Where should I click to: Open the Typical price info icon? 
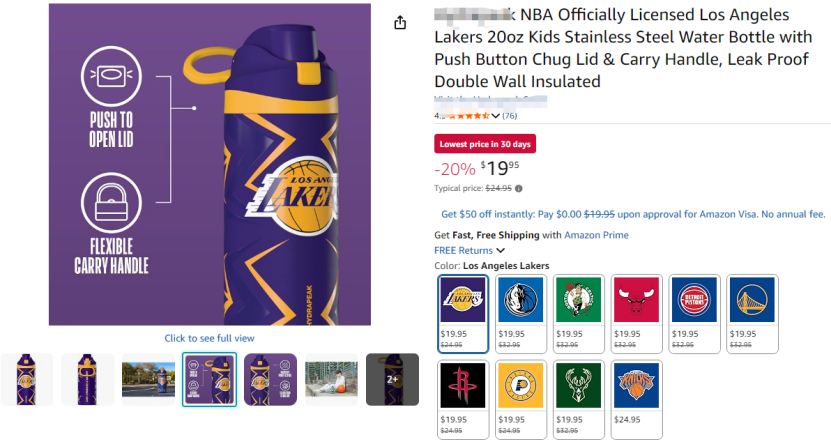[518, 189]
